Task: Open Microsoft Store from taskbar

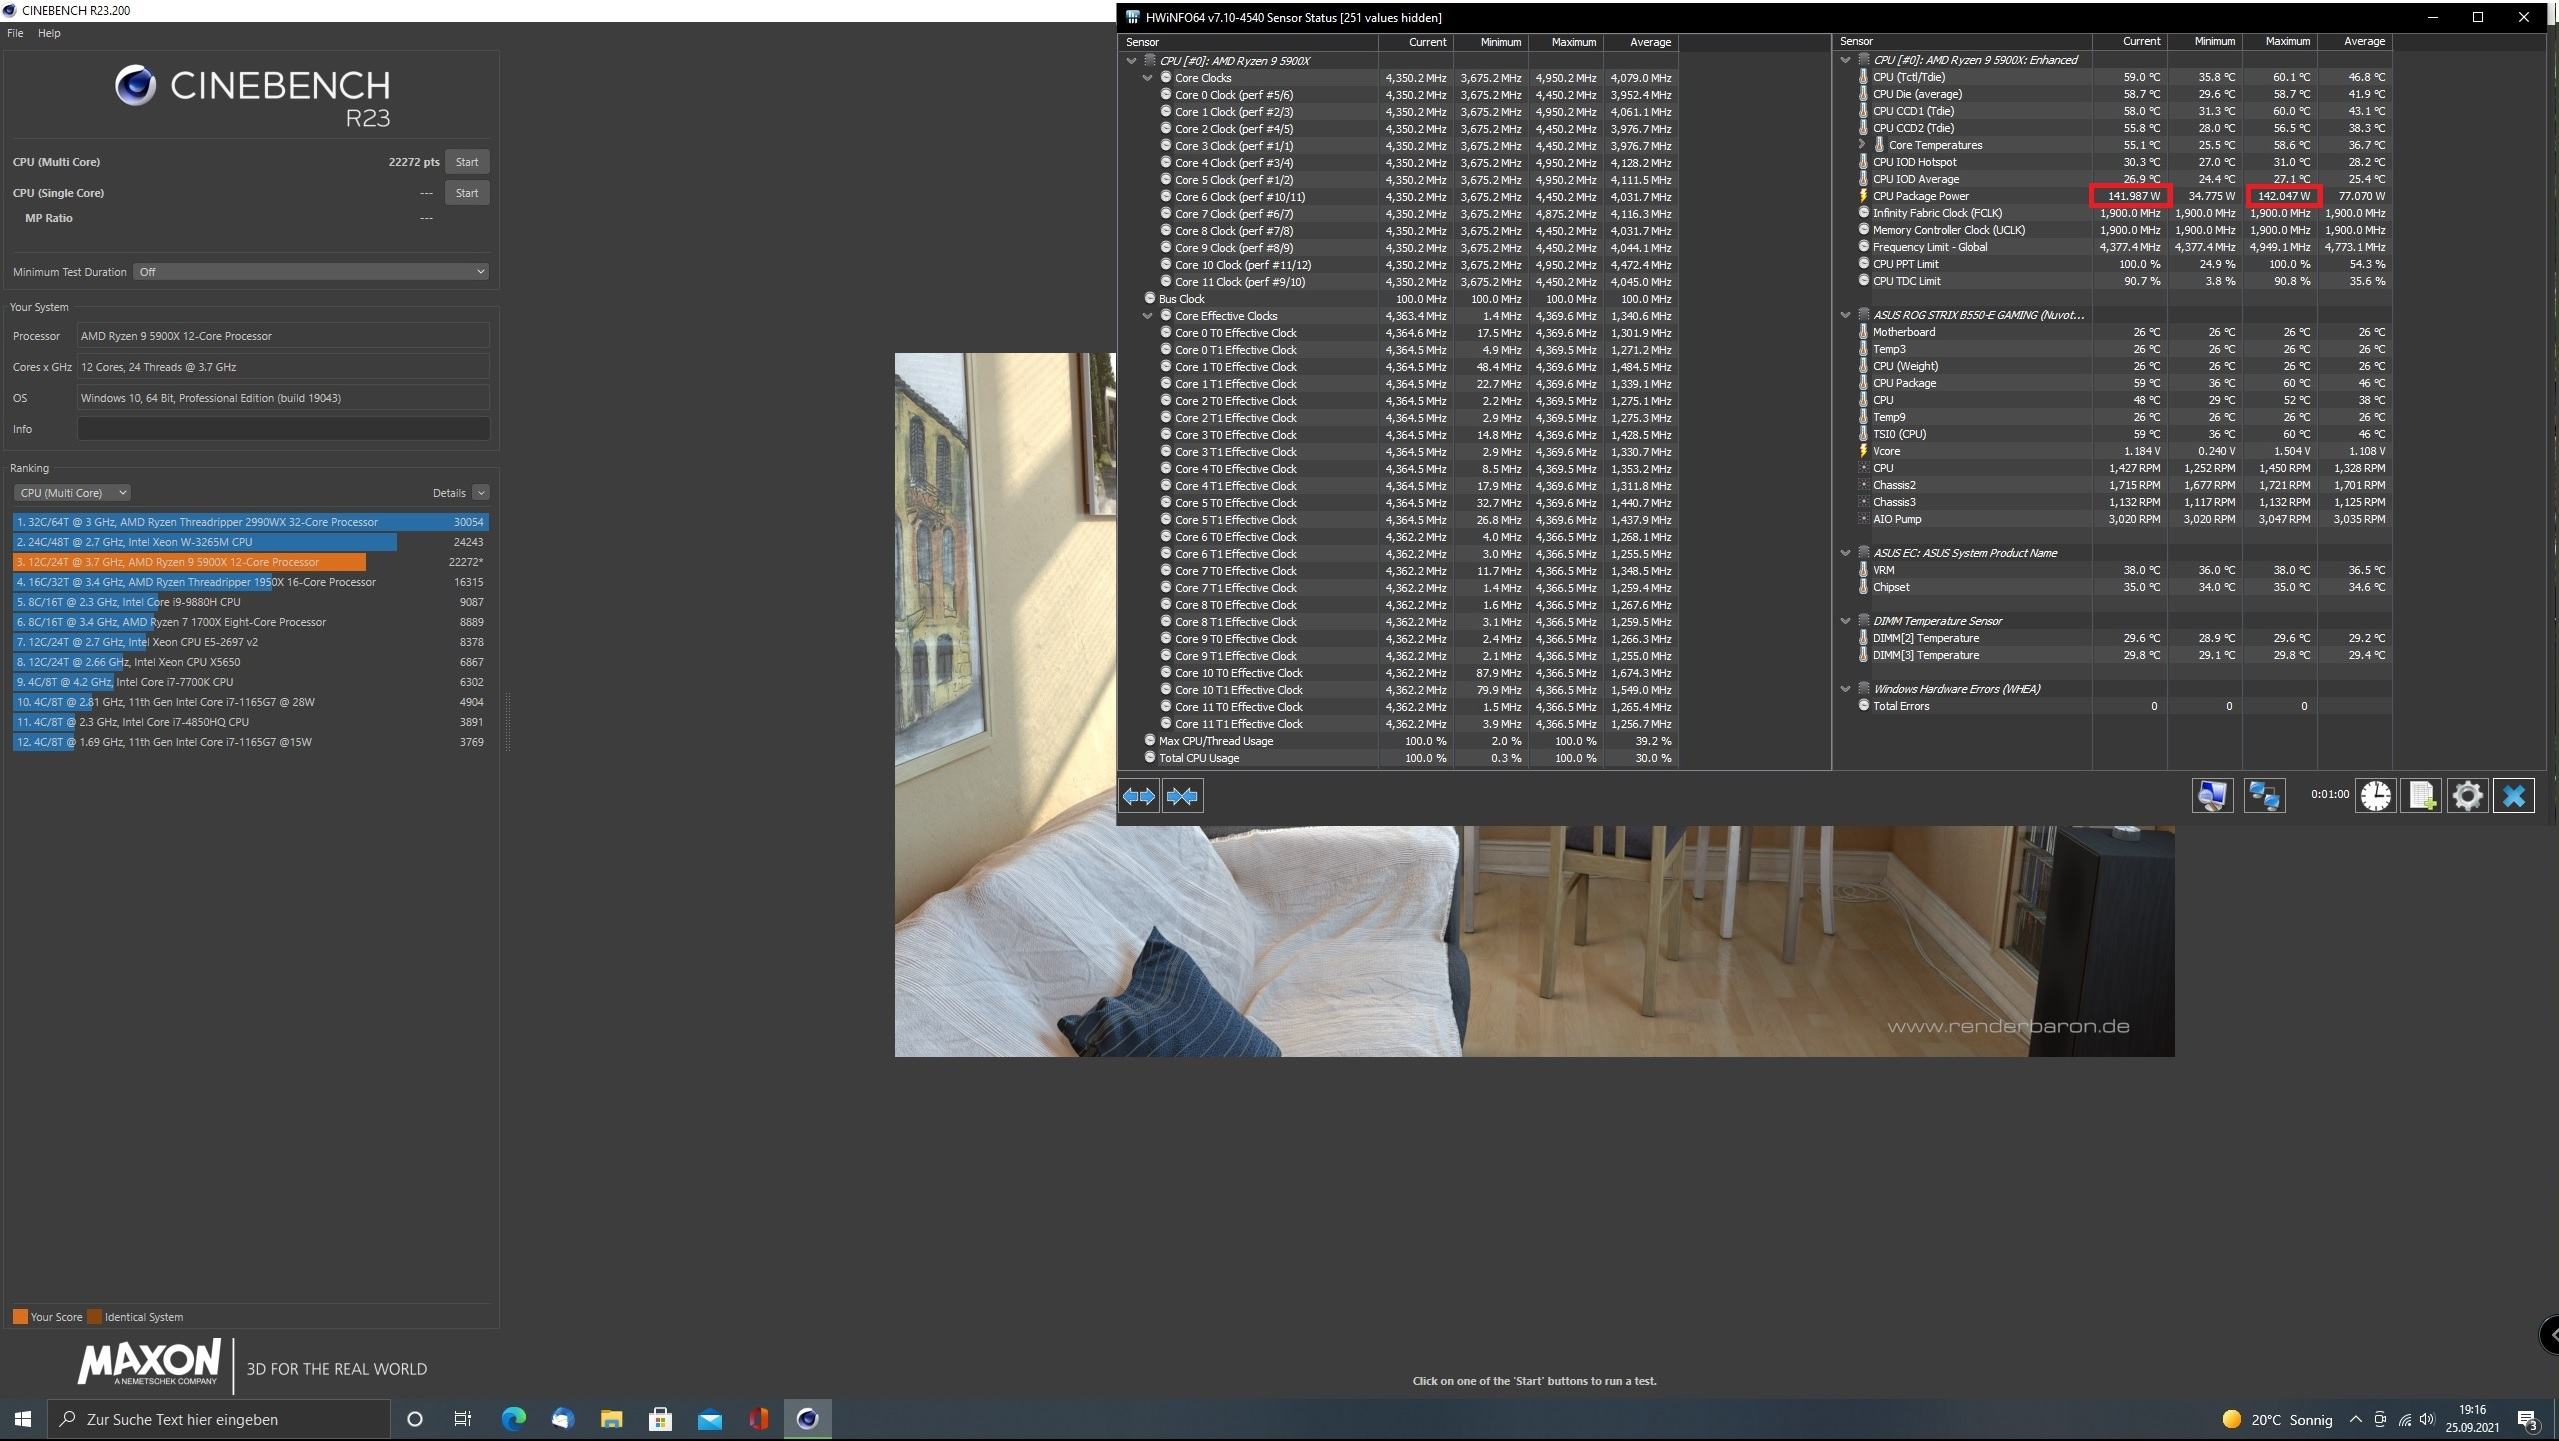Action: coord(660,1419)
